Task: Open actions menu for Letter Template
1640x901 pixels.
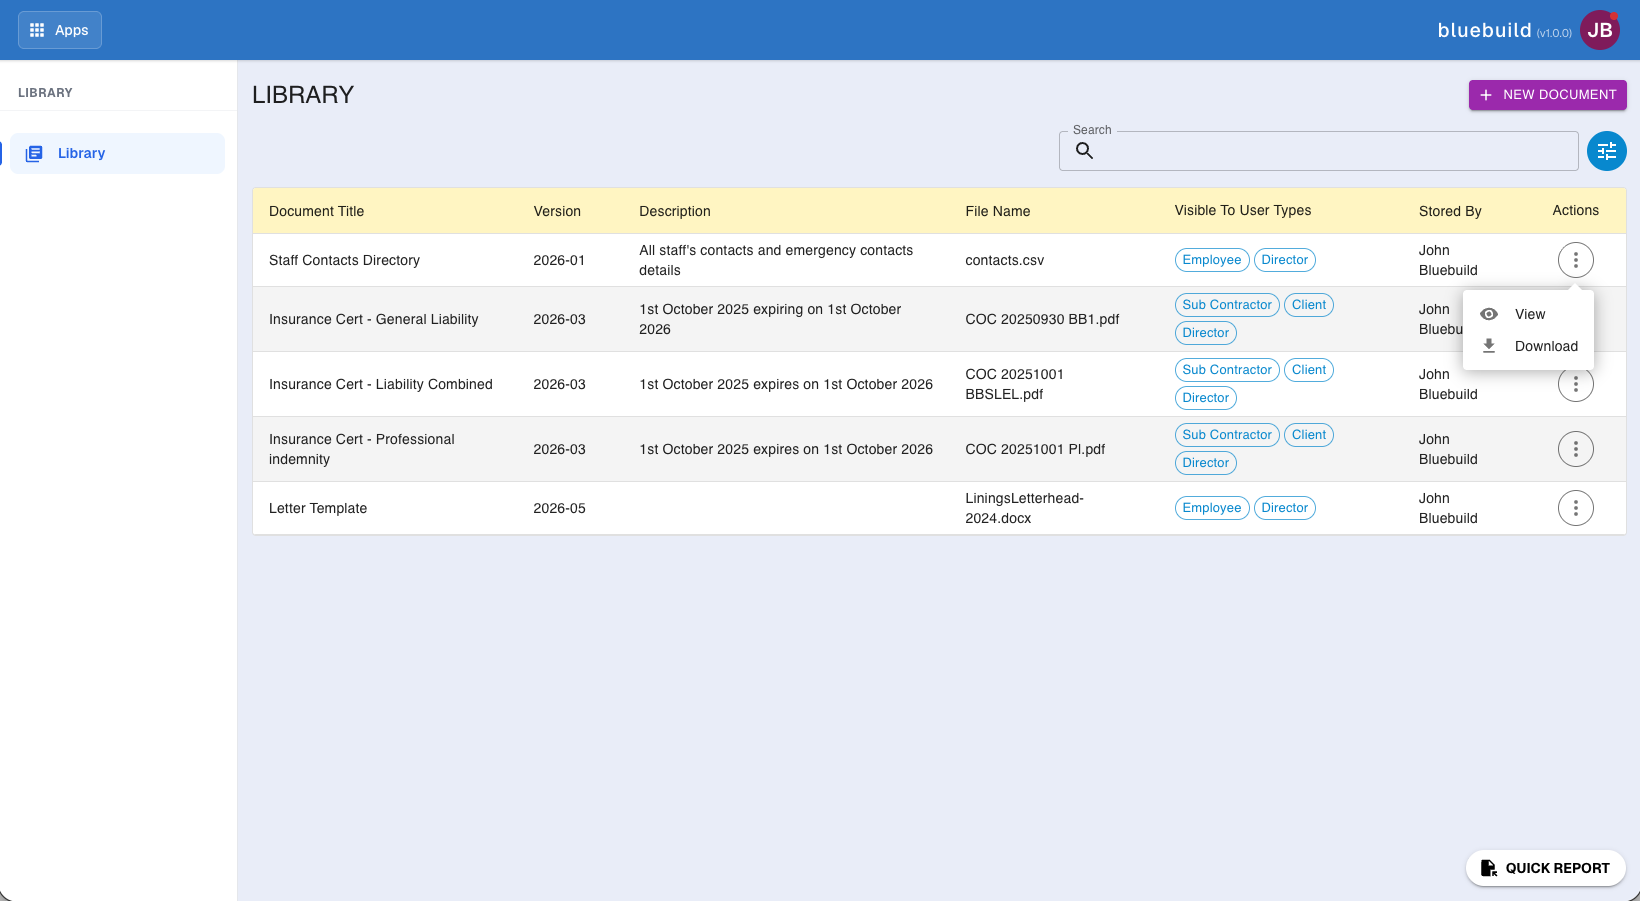Action: pos(1576,508)
